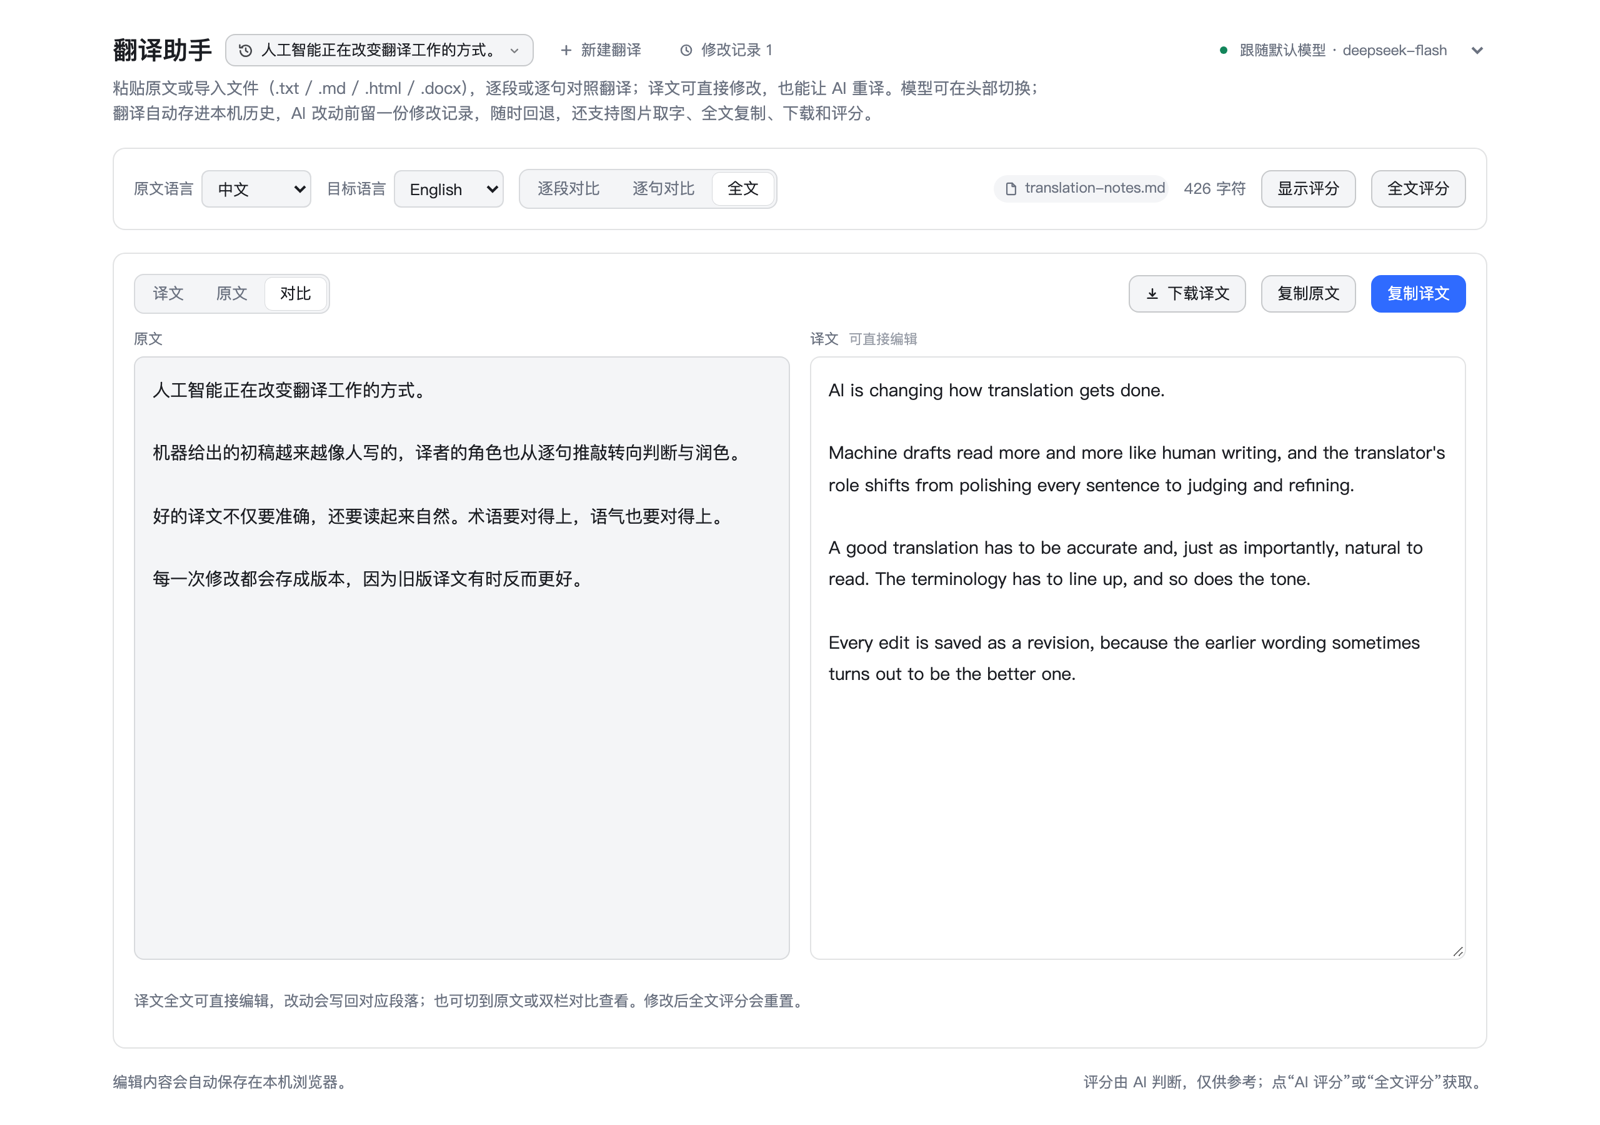Click the model label deepseek-flash

[1394, 50]
